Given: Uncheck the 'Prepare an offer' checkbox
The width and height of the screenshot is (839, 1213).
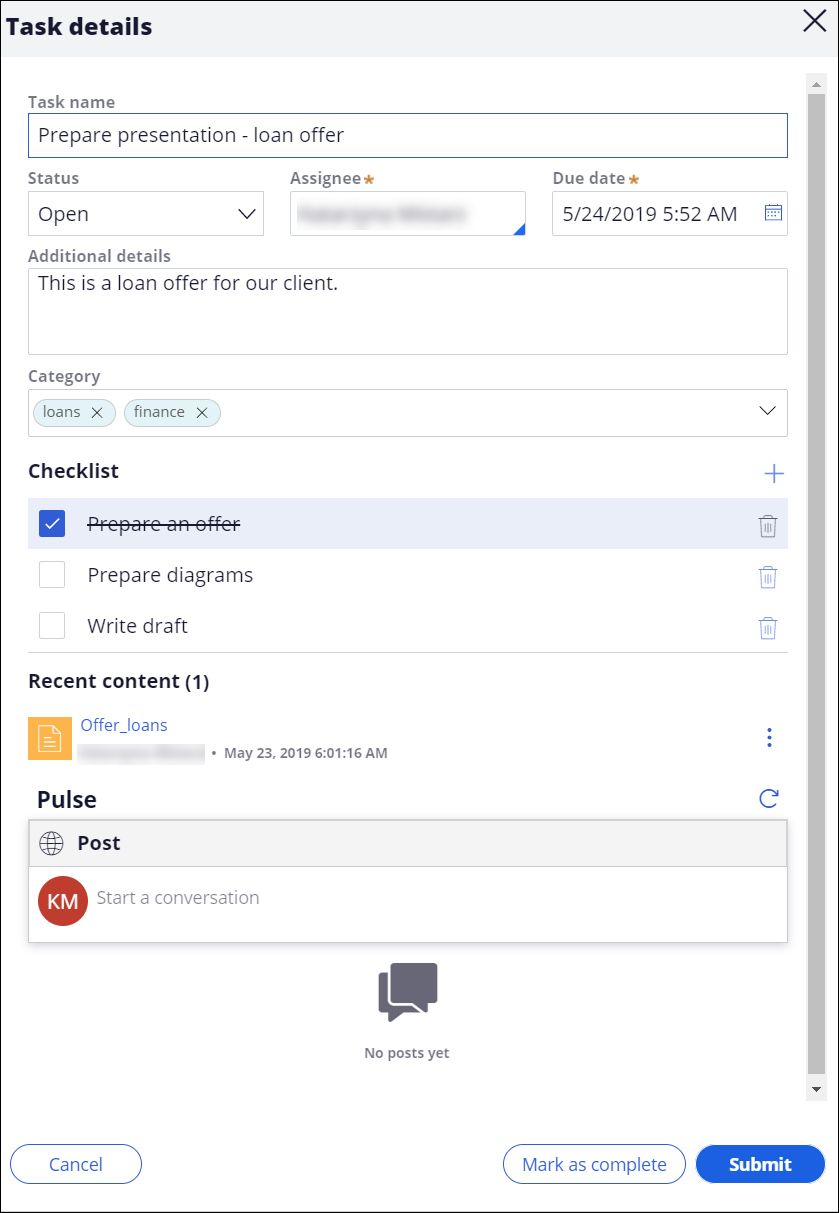Looking at the screenshot, I should [52, 524].
